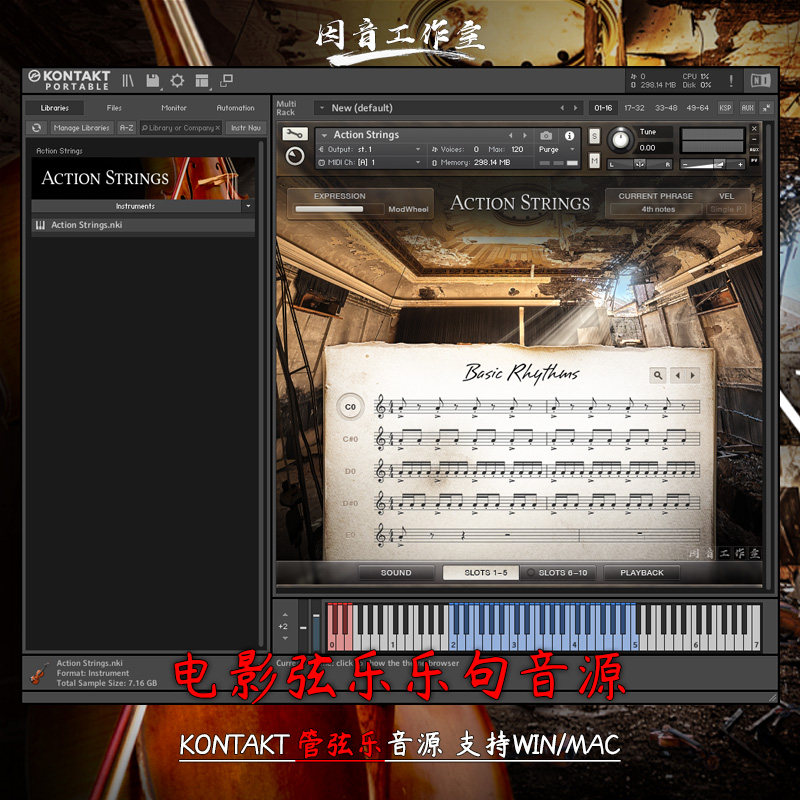The image size is (800, 800).
Task: Toggle the PV button on the instrument header
Action: point(754,161)
